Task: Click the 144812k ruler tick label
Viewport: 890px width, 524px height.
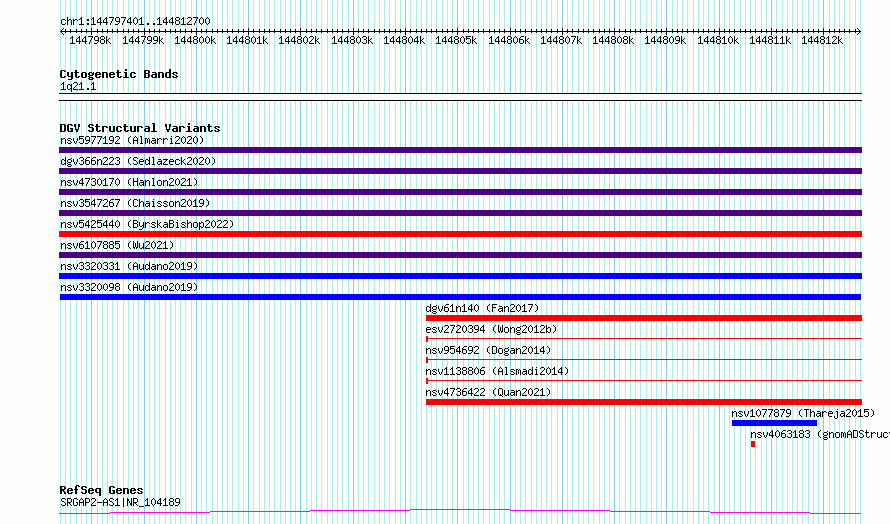Action: 822,40
